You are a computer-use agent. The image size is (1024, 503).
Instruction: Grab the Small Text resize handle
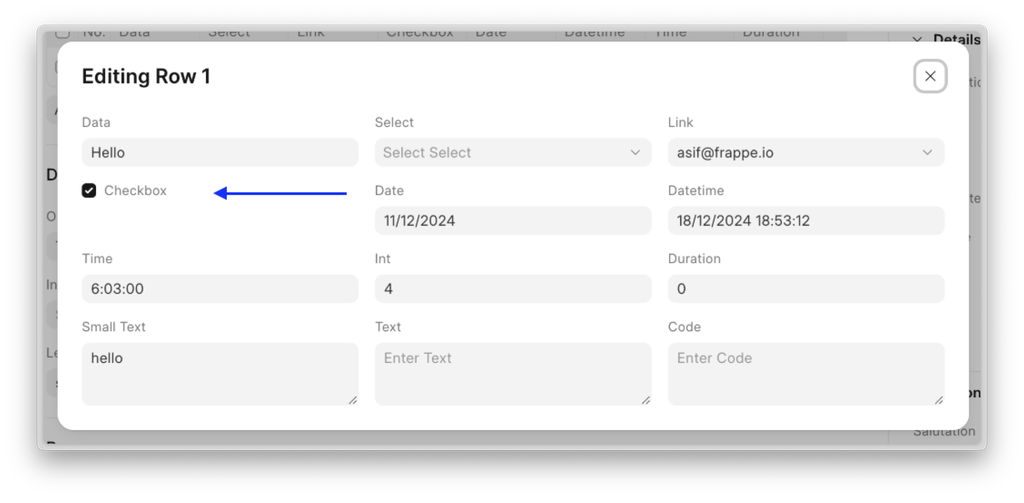352,400
